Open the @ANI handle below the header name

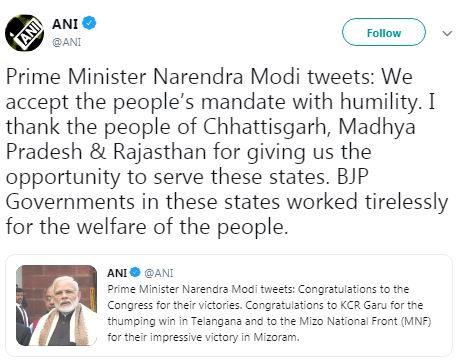(x=66, y=42)
